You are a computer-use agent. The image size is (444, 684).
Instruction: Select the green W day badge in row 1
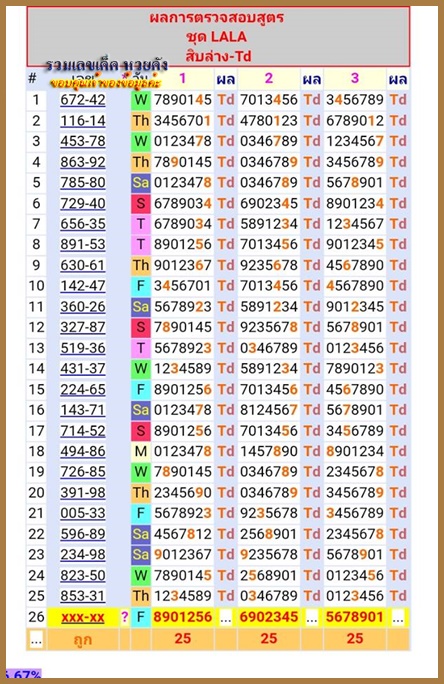click(141, 100)
